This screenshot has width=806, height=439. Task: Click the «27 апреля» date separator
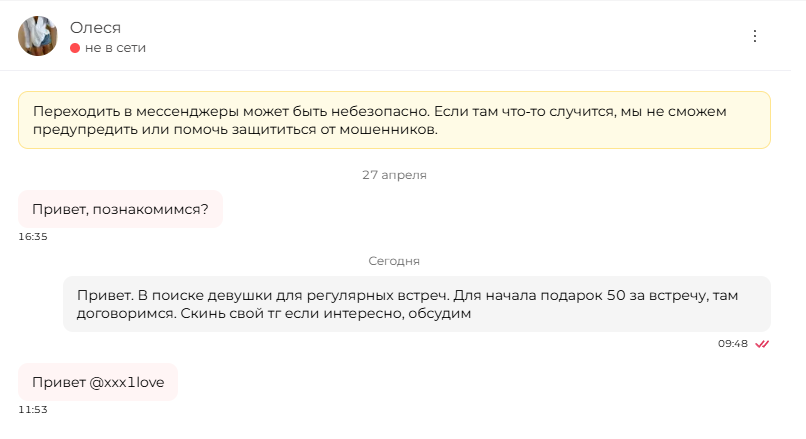coord(394,175)
